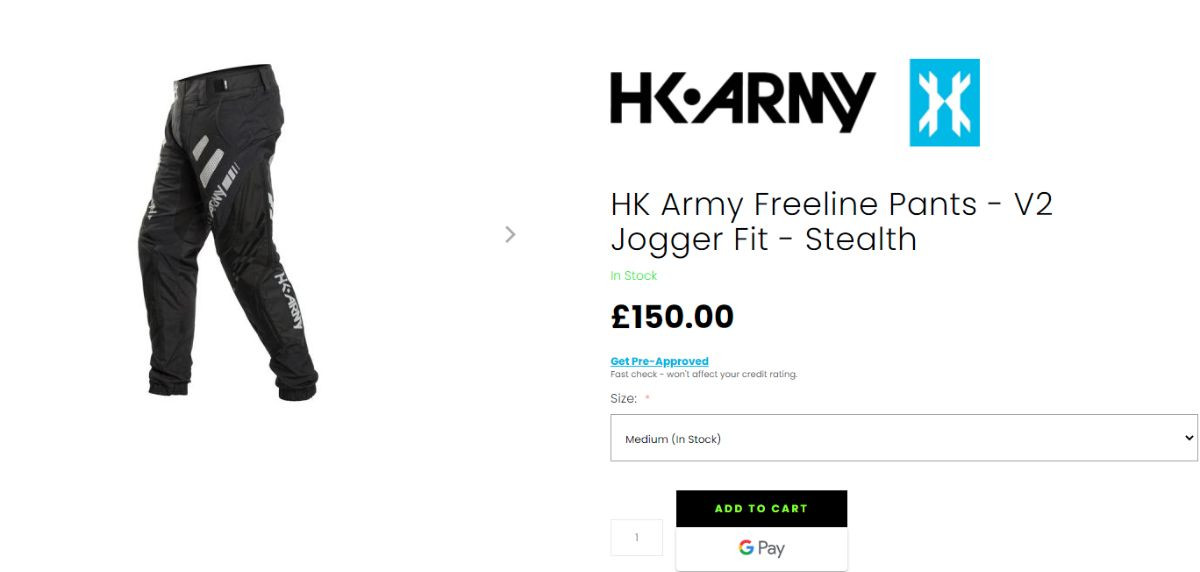Click the £150.00 price

pyautogui.click(x=672, y=317)
